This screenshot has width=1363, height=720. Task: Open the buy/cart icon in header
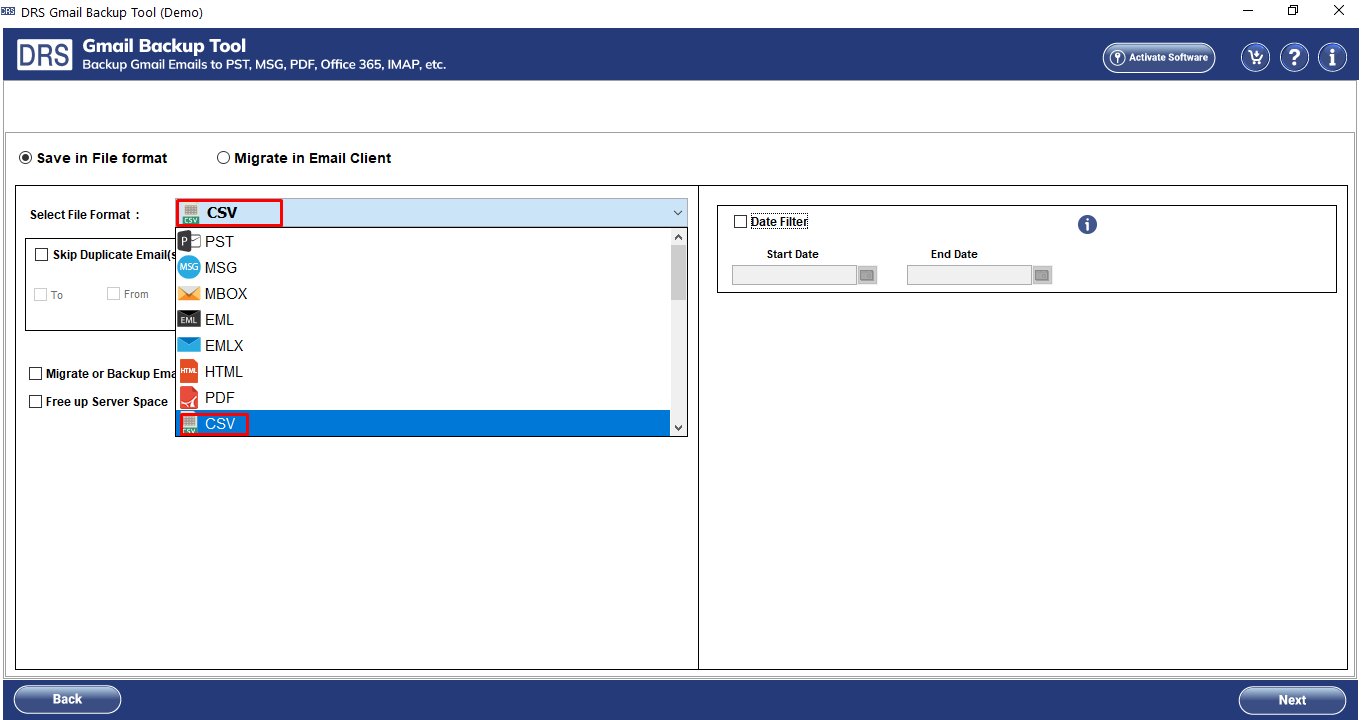pos(1255,57)
